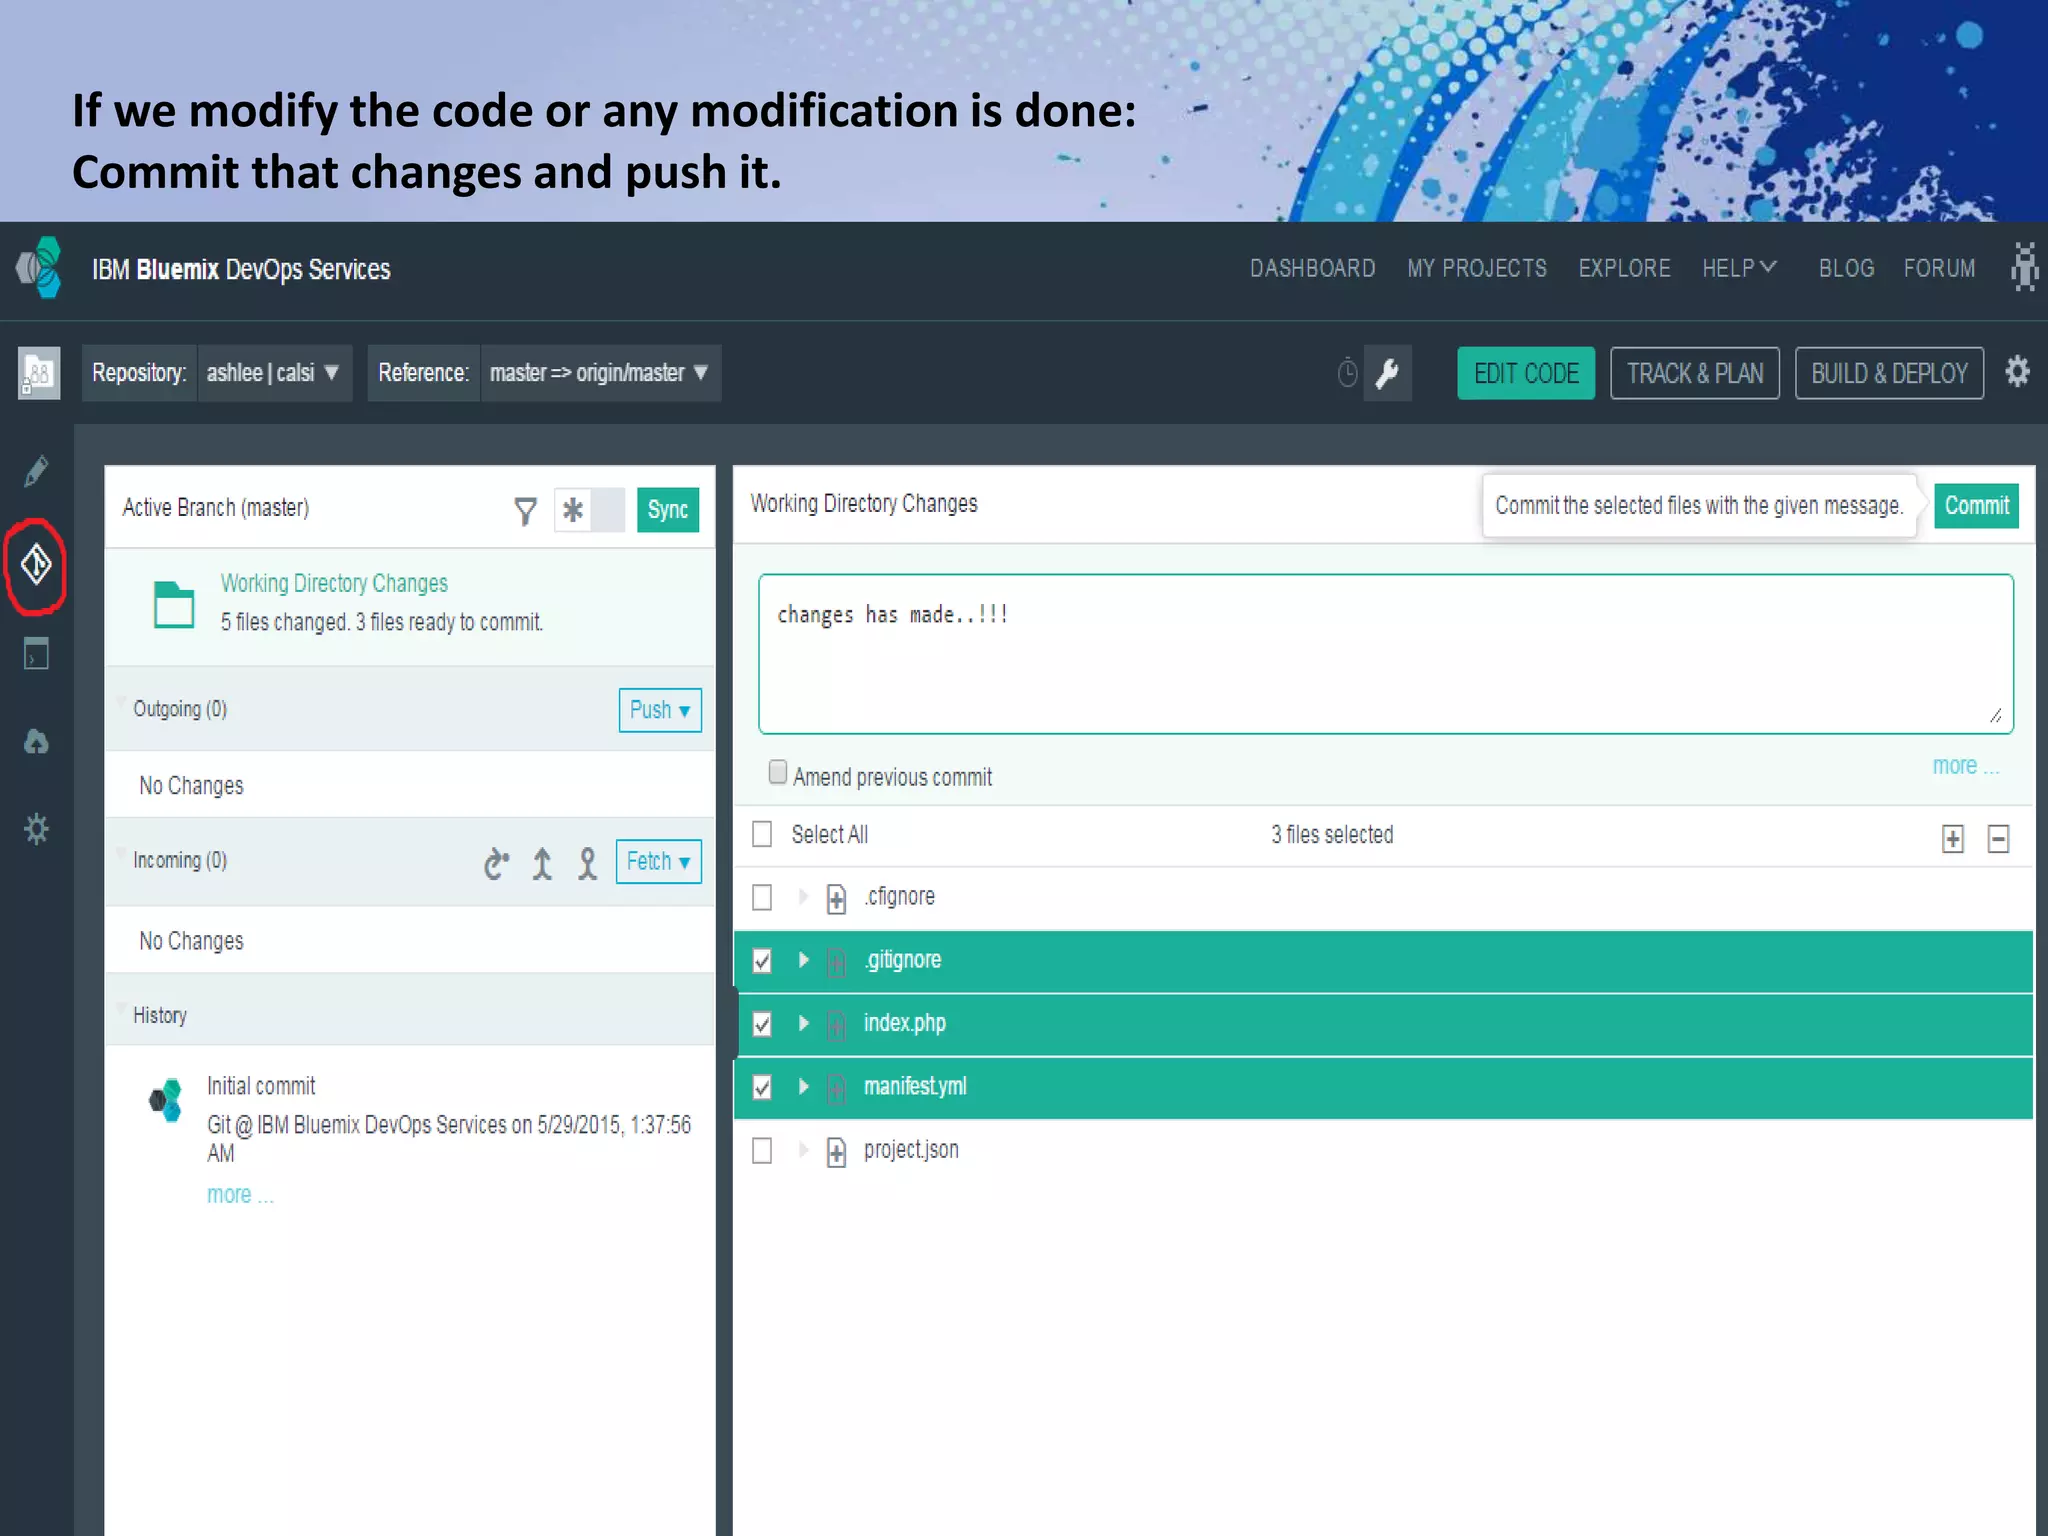Viewport: 2048px width, 1536px height.
Task: Click the Working Directory Changes folder icon
Action: coord(174,604)
